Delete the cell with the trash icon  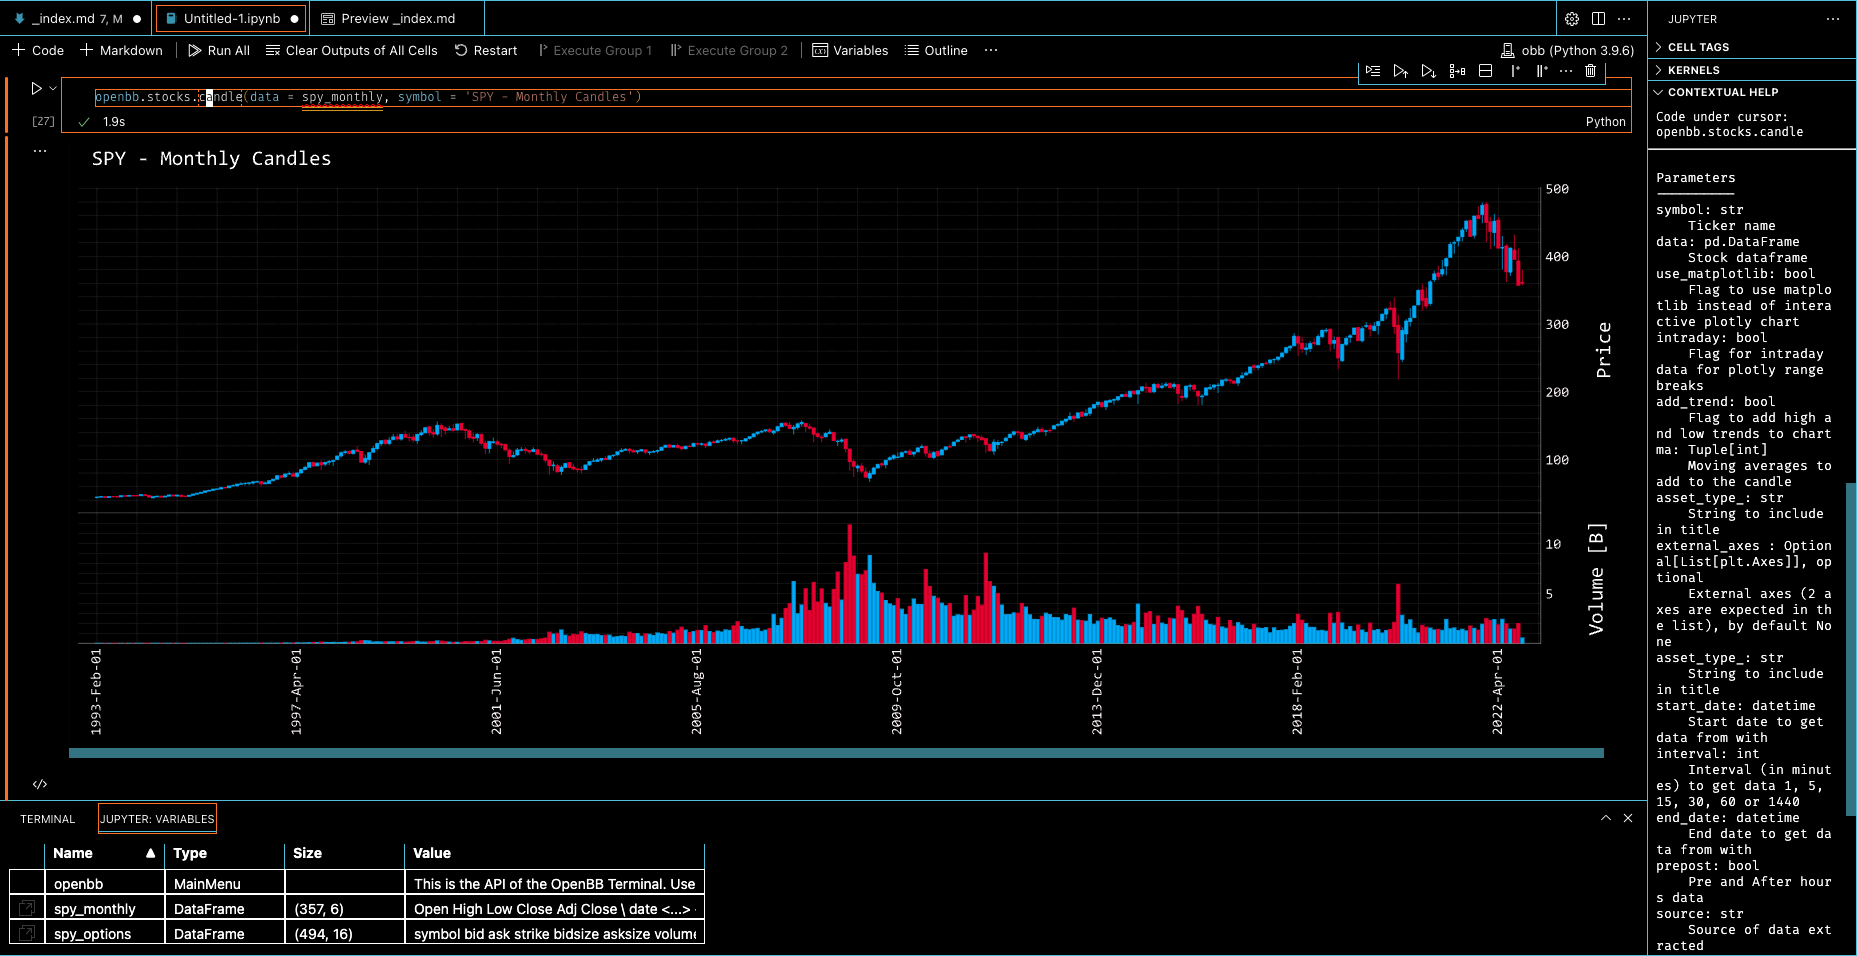pos(1591,71)
